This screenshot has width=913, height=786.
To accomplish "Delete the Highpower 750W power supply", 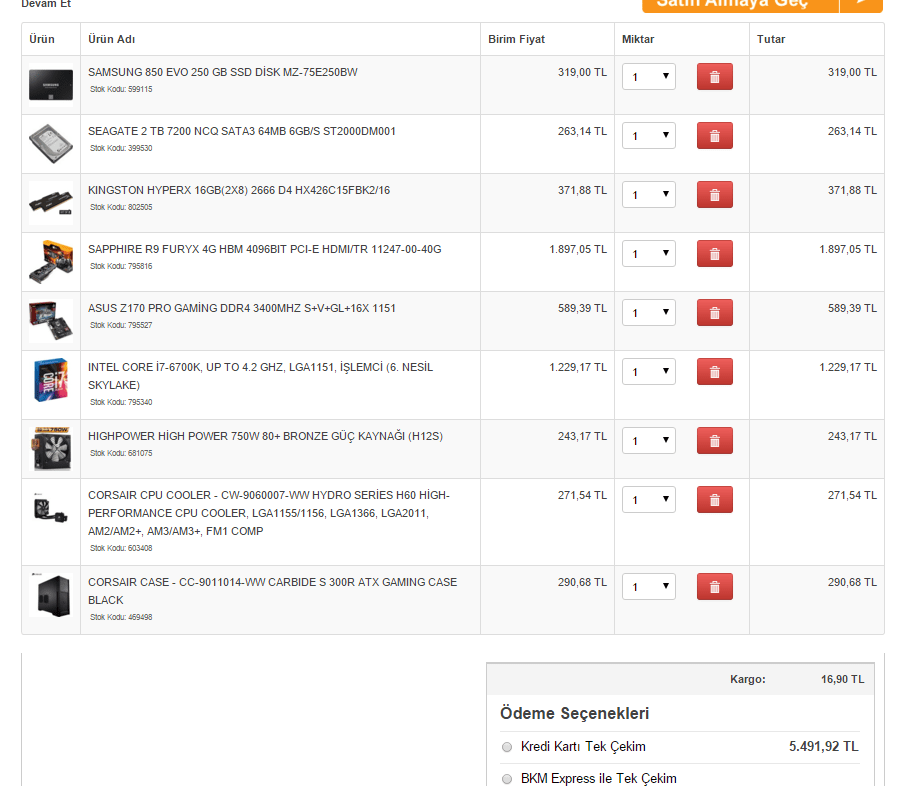I will 714,441.
